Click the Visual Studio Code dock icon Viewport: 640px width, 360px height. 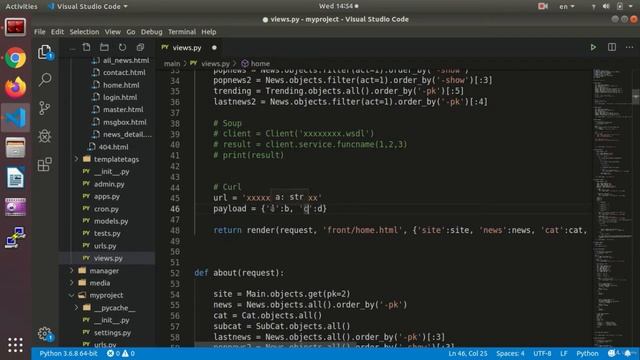tap(16, 118)
